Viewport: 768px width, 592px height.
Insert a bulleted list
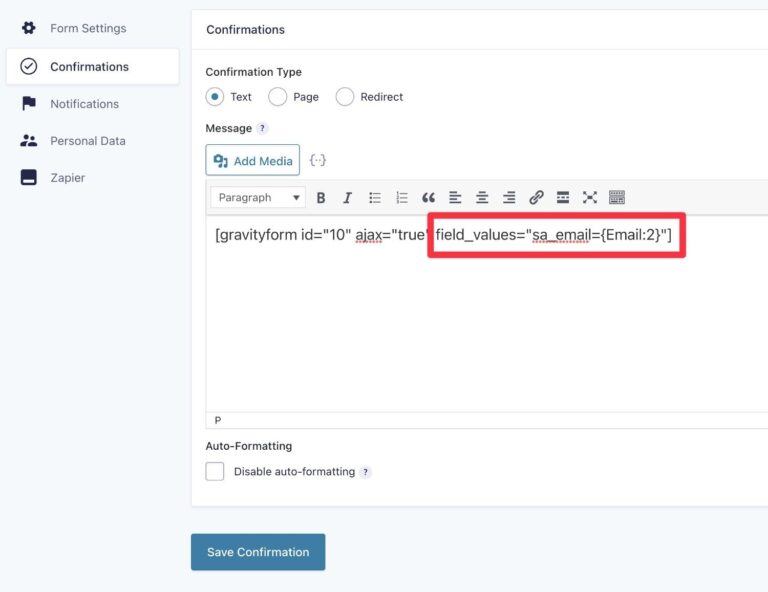(375, 198)
